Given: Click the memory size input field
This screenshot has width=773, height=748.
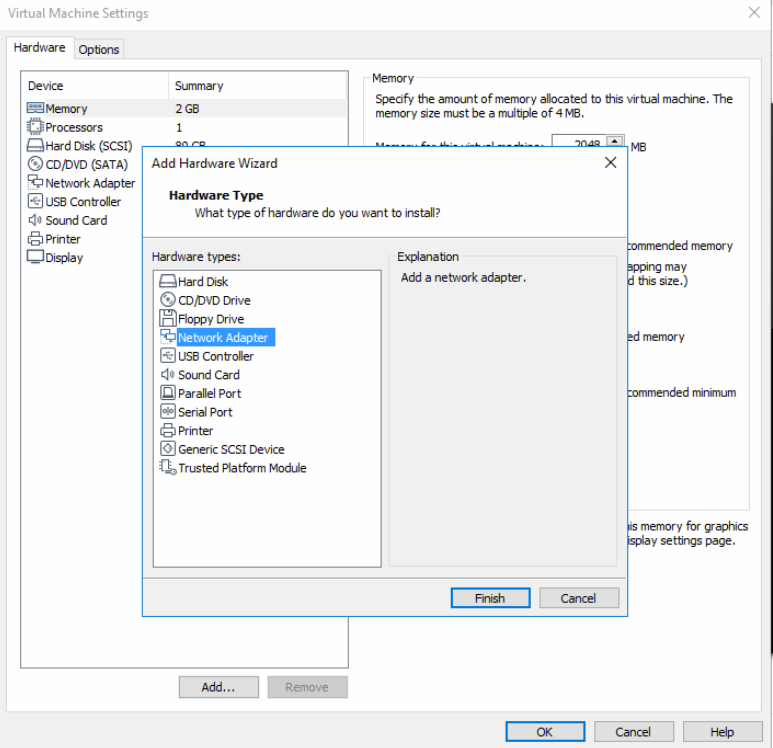Looking at the screenshot, I should tap(579, 142).
